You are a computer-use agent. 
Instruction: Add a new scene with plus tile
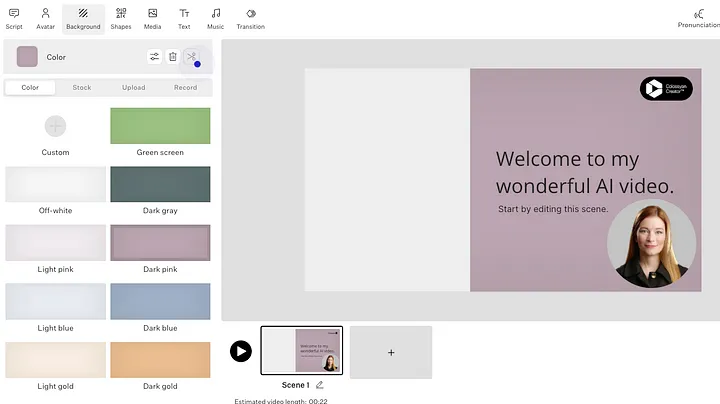(x=391, y=352)
